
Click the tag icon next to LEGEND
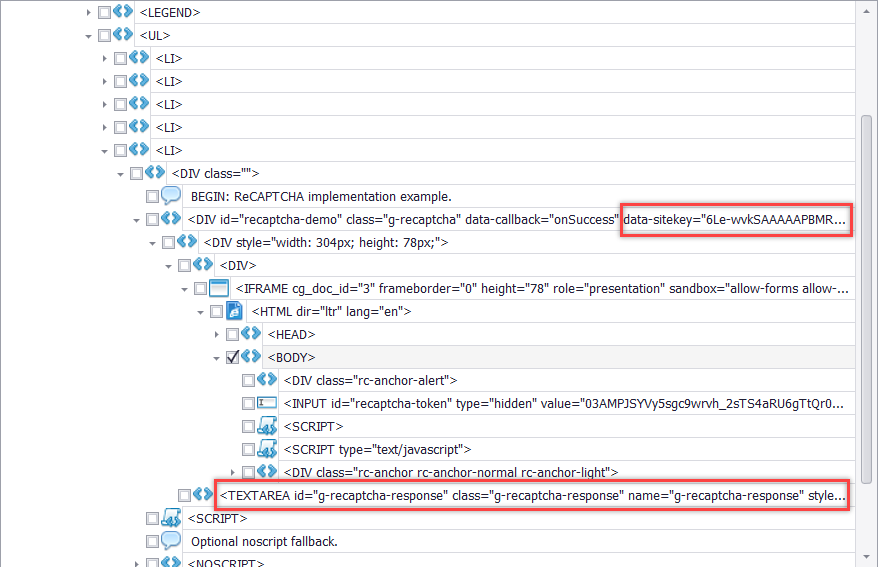tap(123, 12)
